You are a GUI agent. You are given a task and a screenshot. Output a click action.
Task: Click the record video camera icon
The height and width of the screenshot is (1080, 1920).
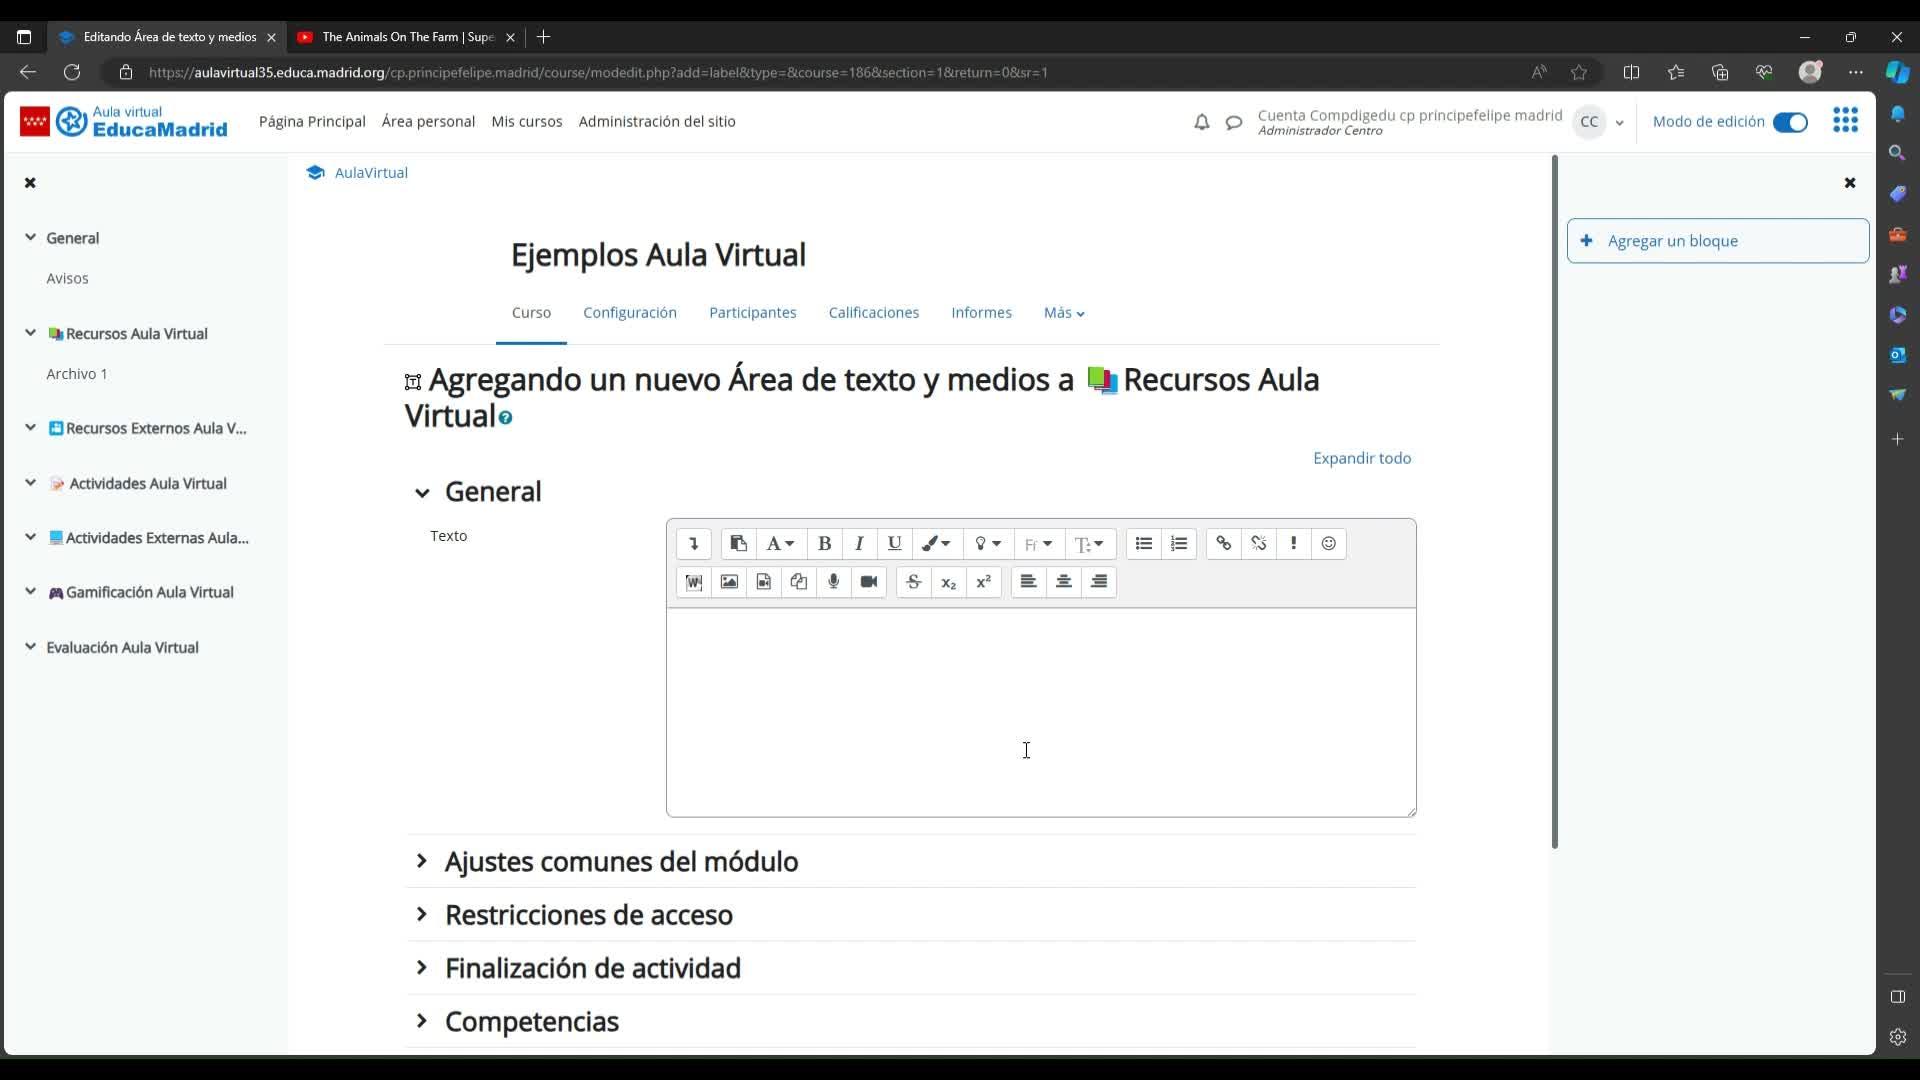868,581
